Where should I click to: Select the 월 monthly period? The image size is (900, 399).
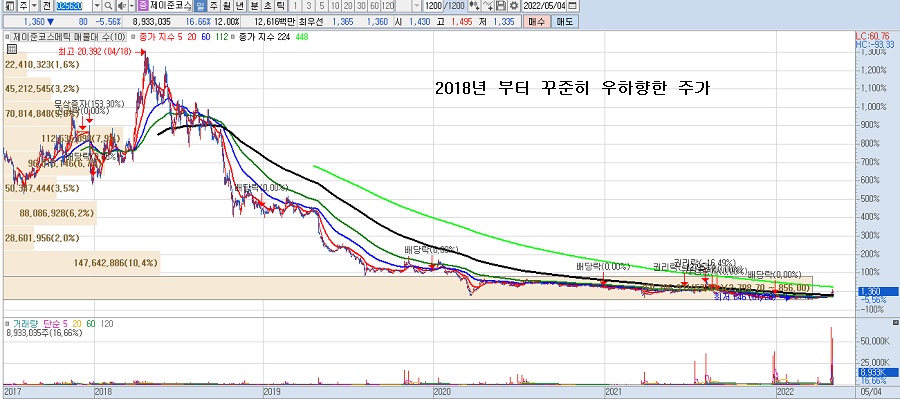(x=227, y=6)
